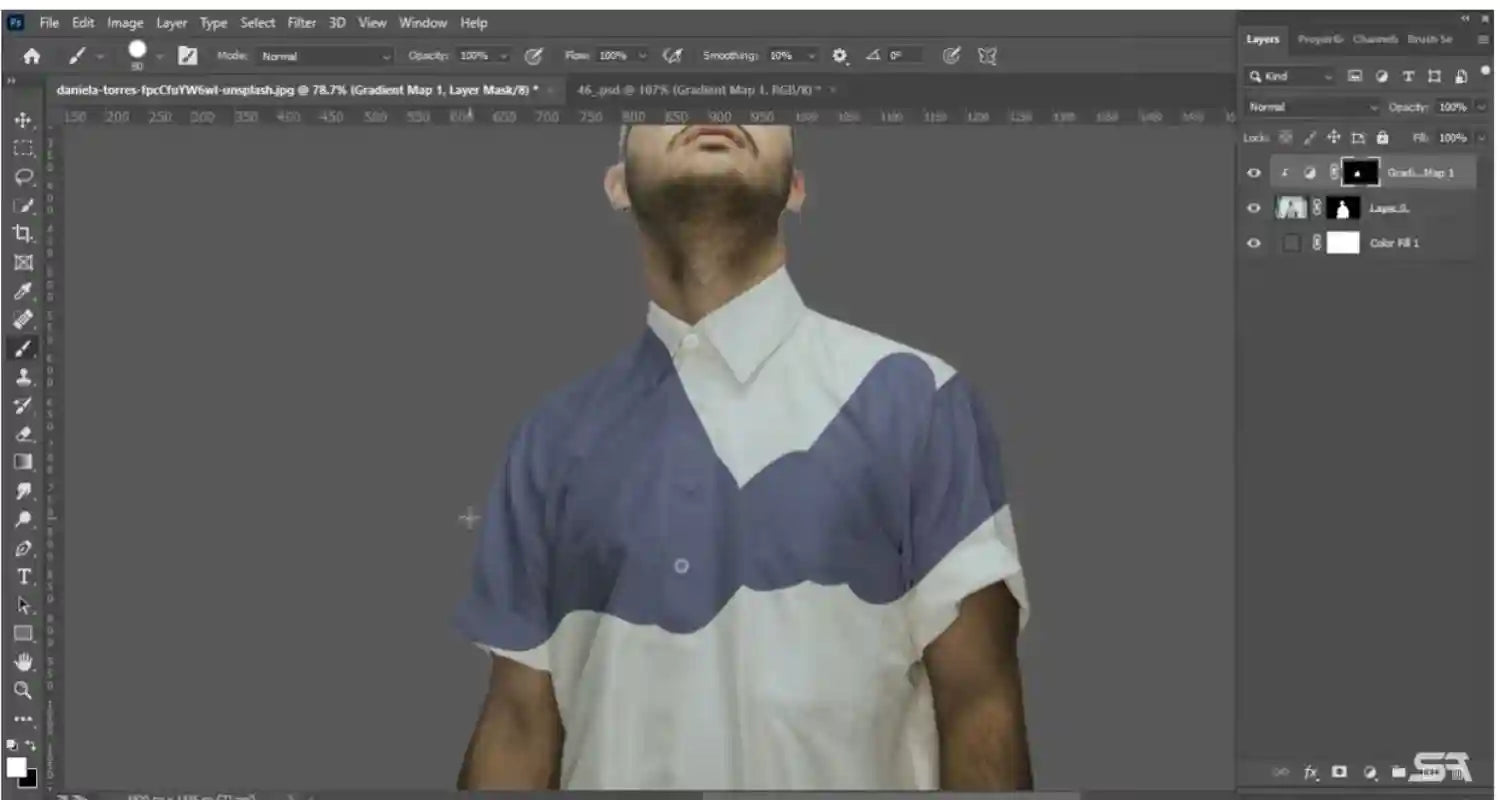Open the layer blend mode dropdown

click(x=1313, y=107)
